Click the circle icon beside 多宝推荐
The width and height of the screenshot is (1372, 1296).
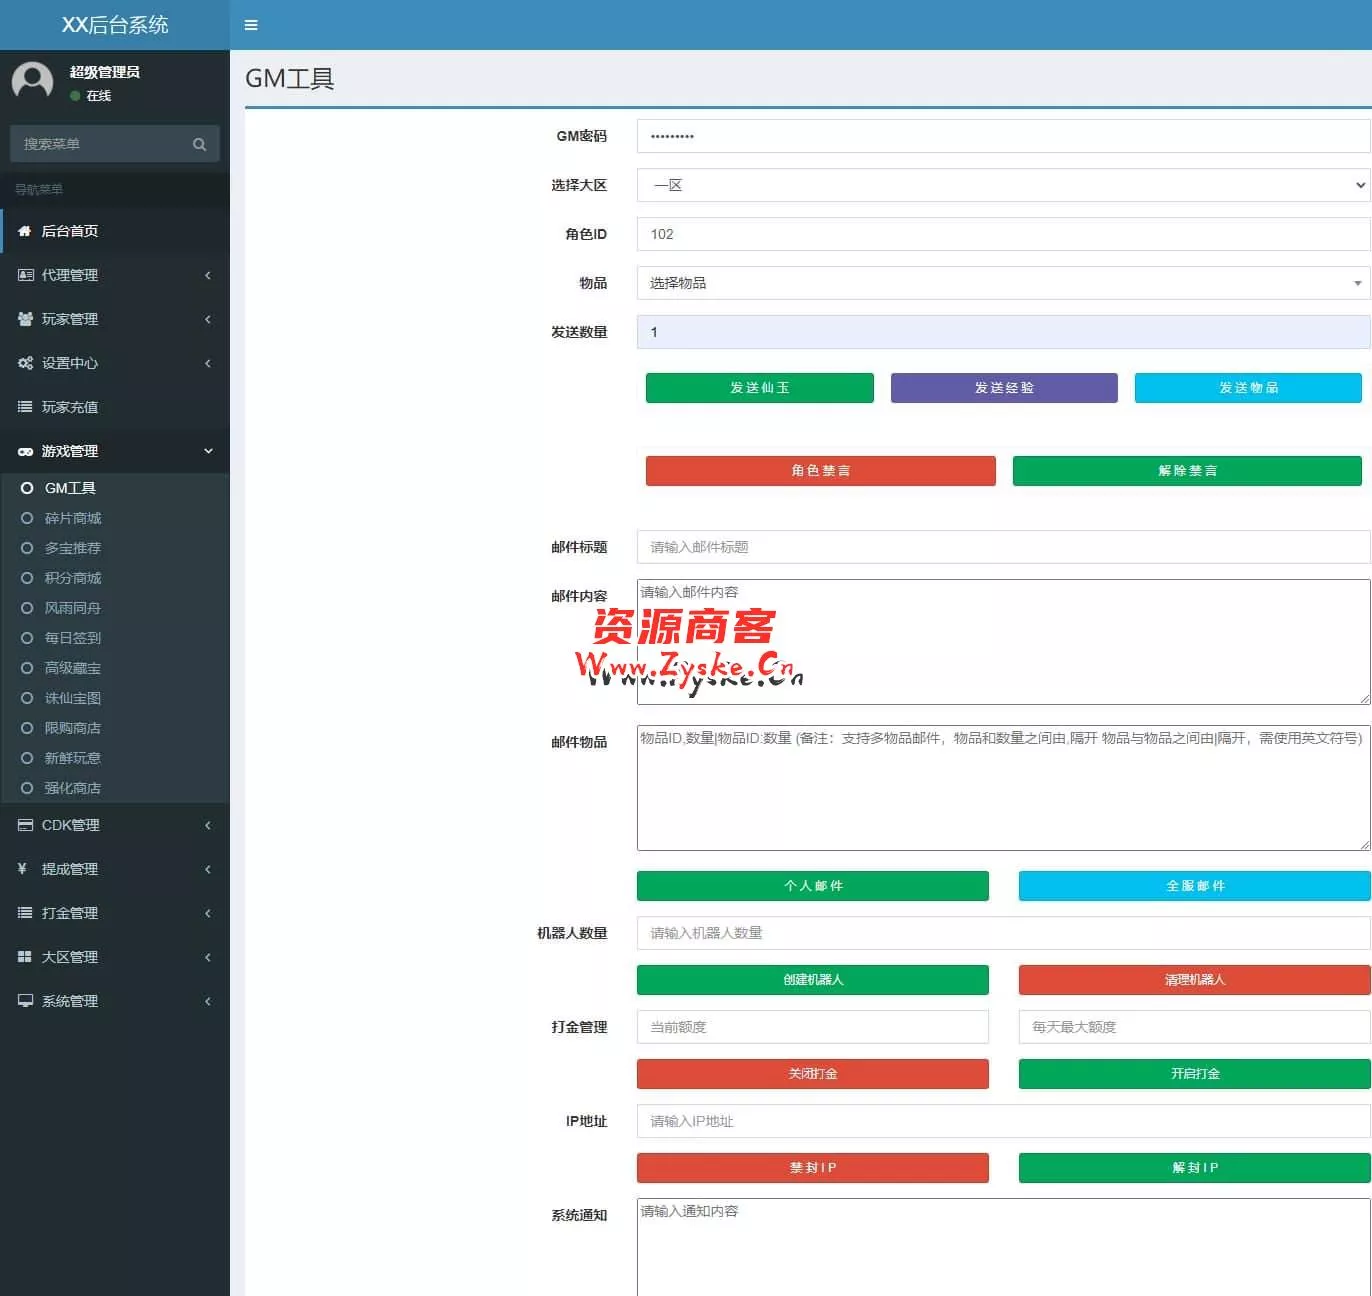[27, 548]
